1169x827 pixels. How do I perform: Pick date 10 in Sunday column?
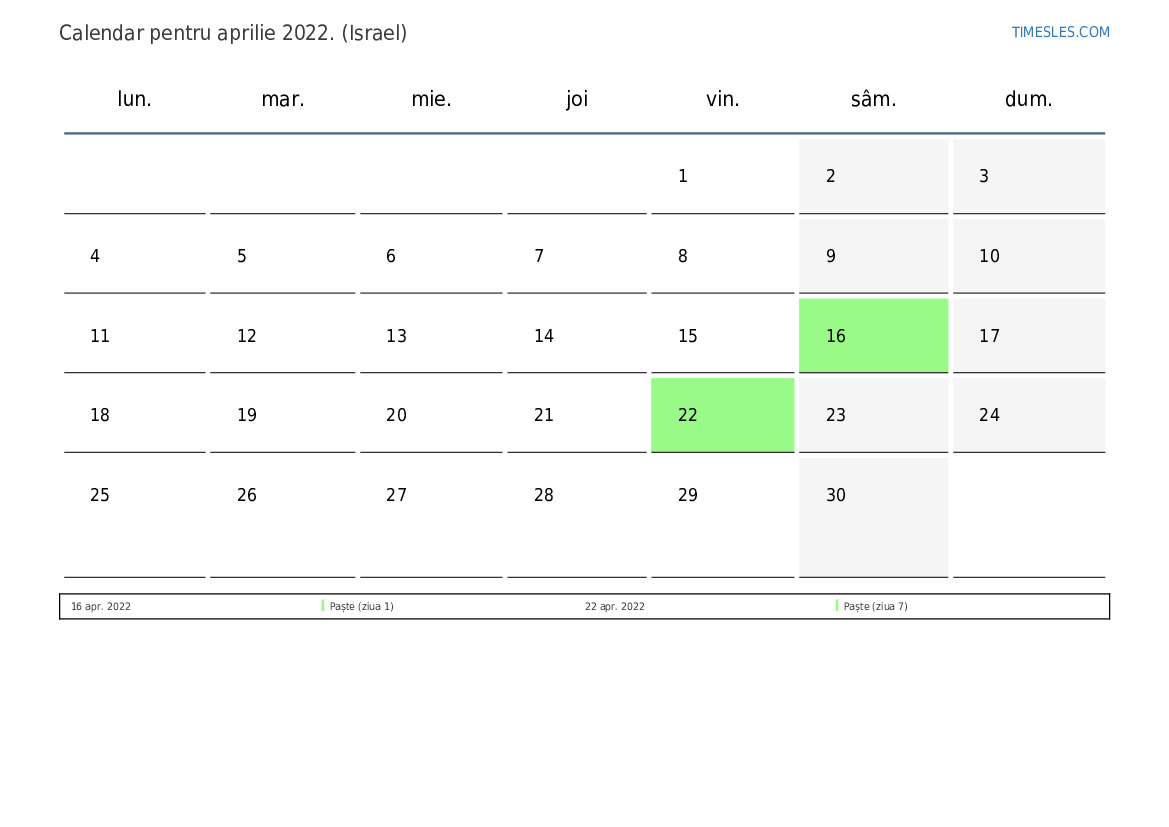(x=989, y=257)
